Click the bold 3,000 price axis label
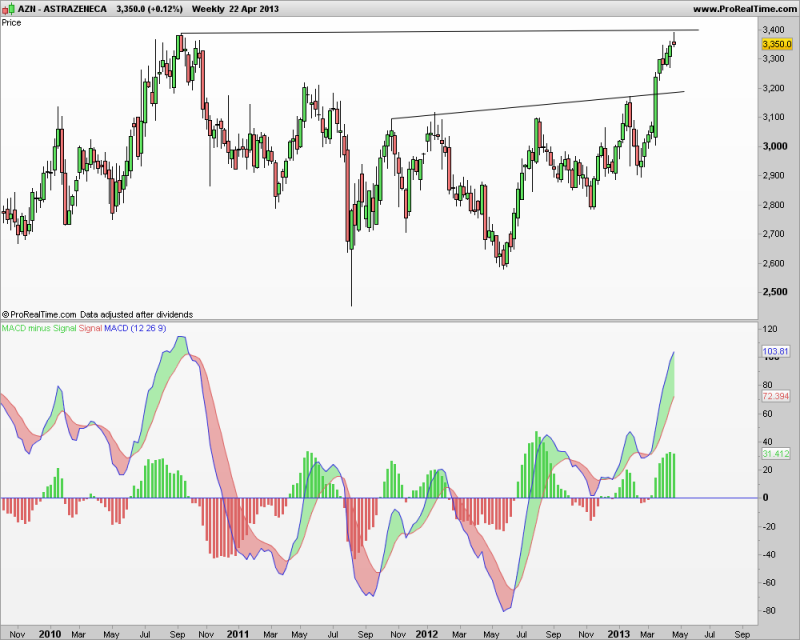The image size is (800, 640). pyautogui.click(x=774, y=146)
